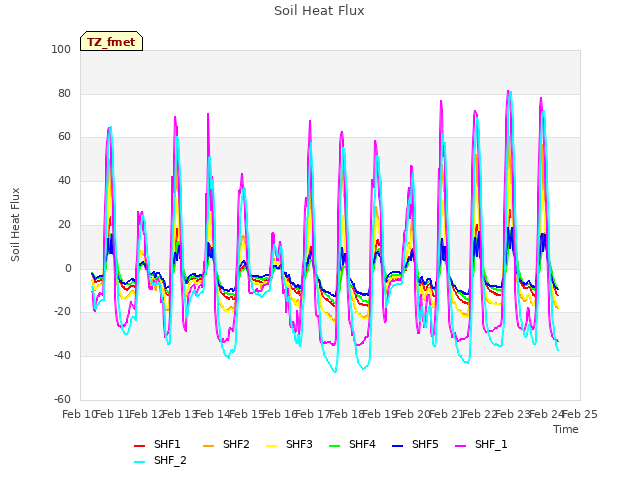The height and width of the screenshot is (480, 640).
Task: Click the SHF3 legend entry
Action: coord(289,444)
